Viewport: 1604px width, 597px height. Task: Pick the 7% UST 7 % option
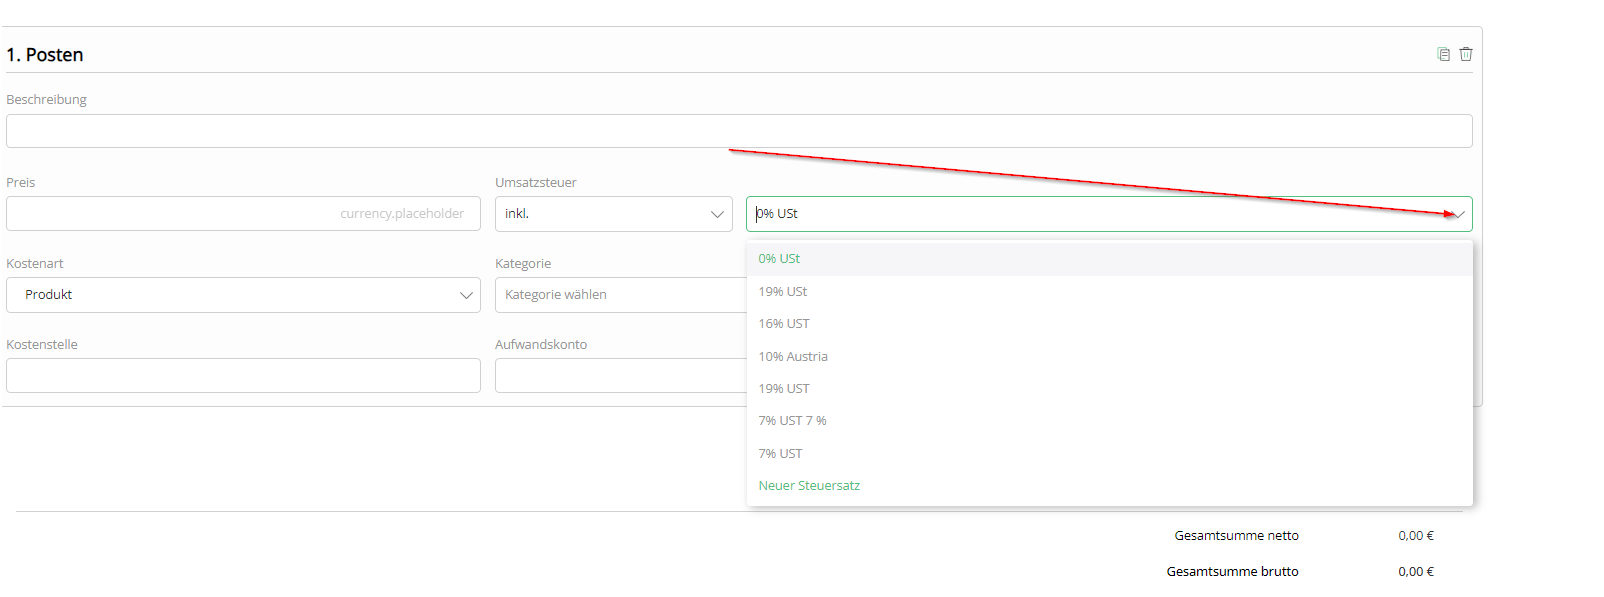[1109, 421]
